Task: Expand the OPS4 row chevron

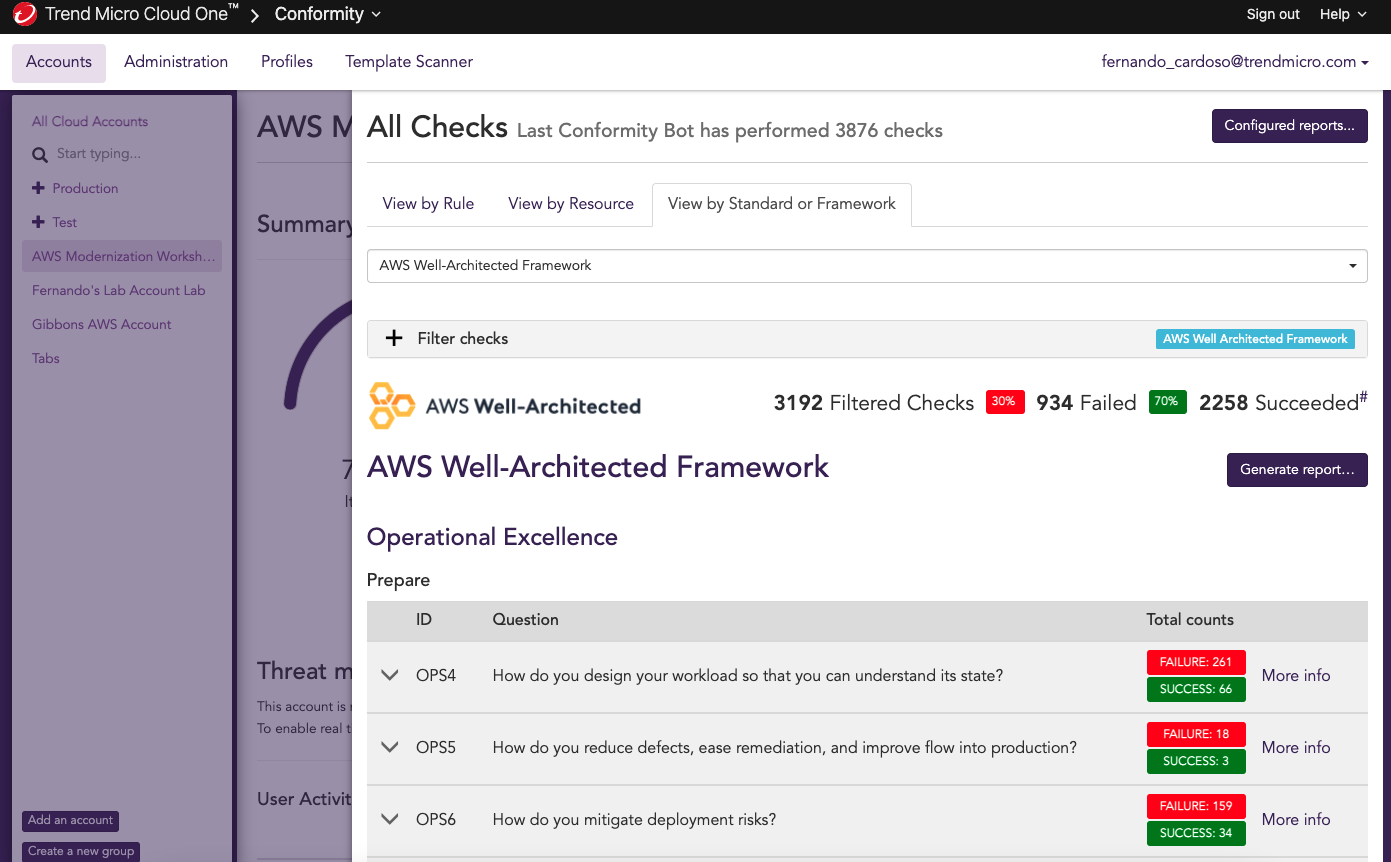Action: (390, 675)
